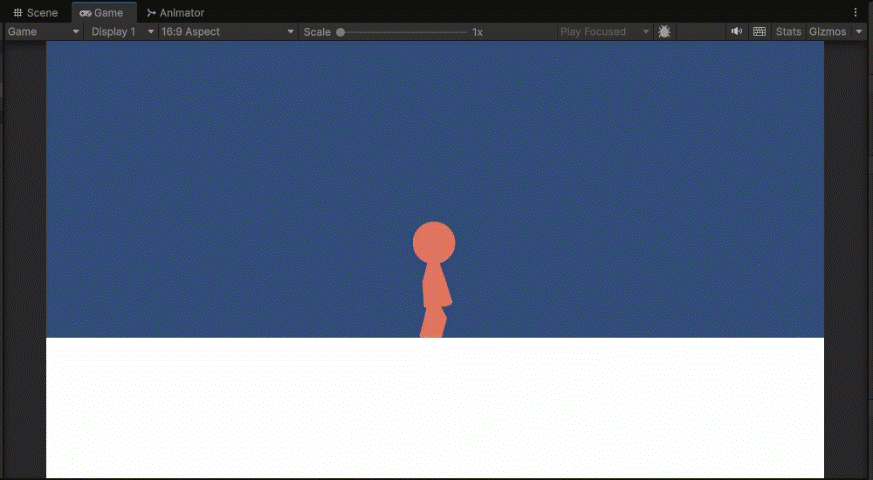The image size is (873, 480).
Task: Expand the arrow next to Gizmos
Action: click(x=859, y=32)
